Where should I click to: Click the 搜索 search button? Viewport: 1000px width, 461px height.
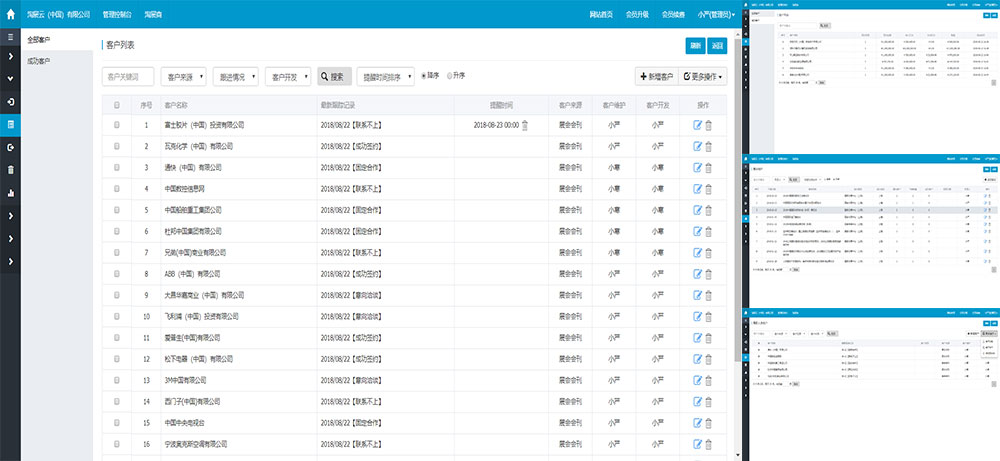[334, 76]
